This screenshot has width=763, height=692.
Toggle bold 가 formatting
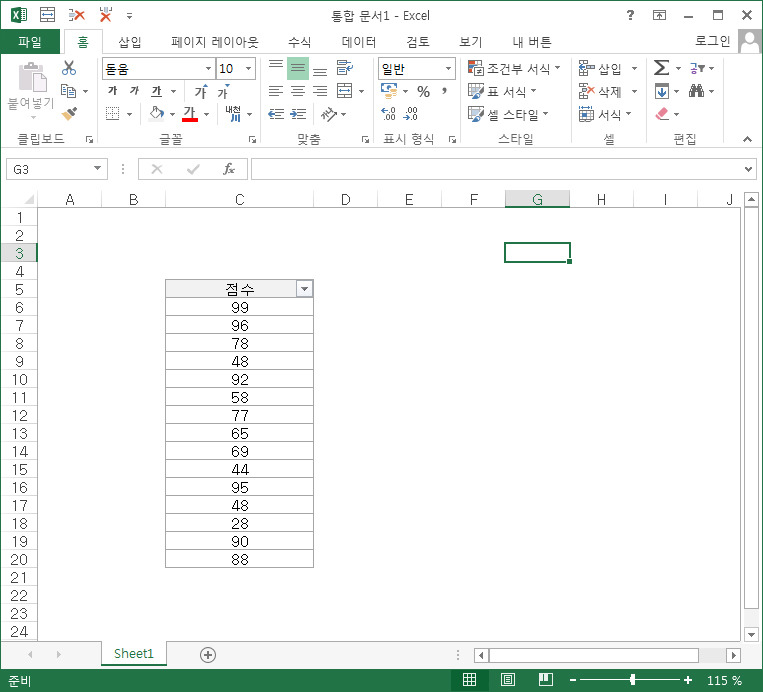(x=113, y=91)
